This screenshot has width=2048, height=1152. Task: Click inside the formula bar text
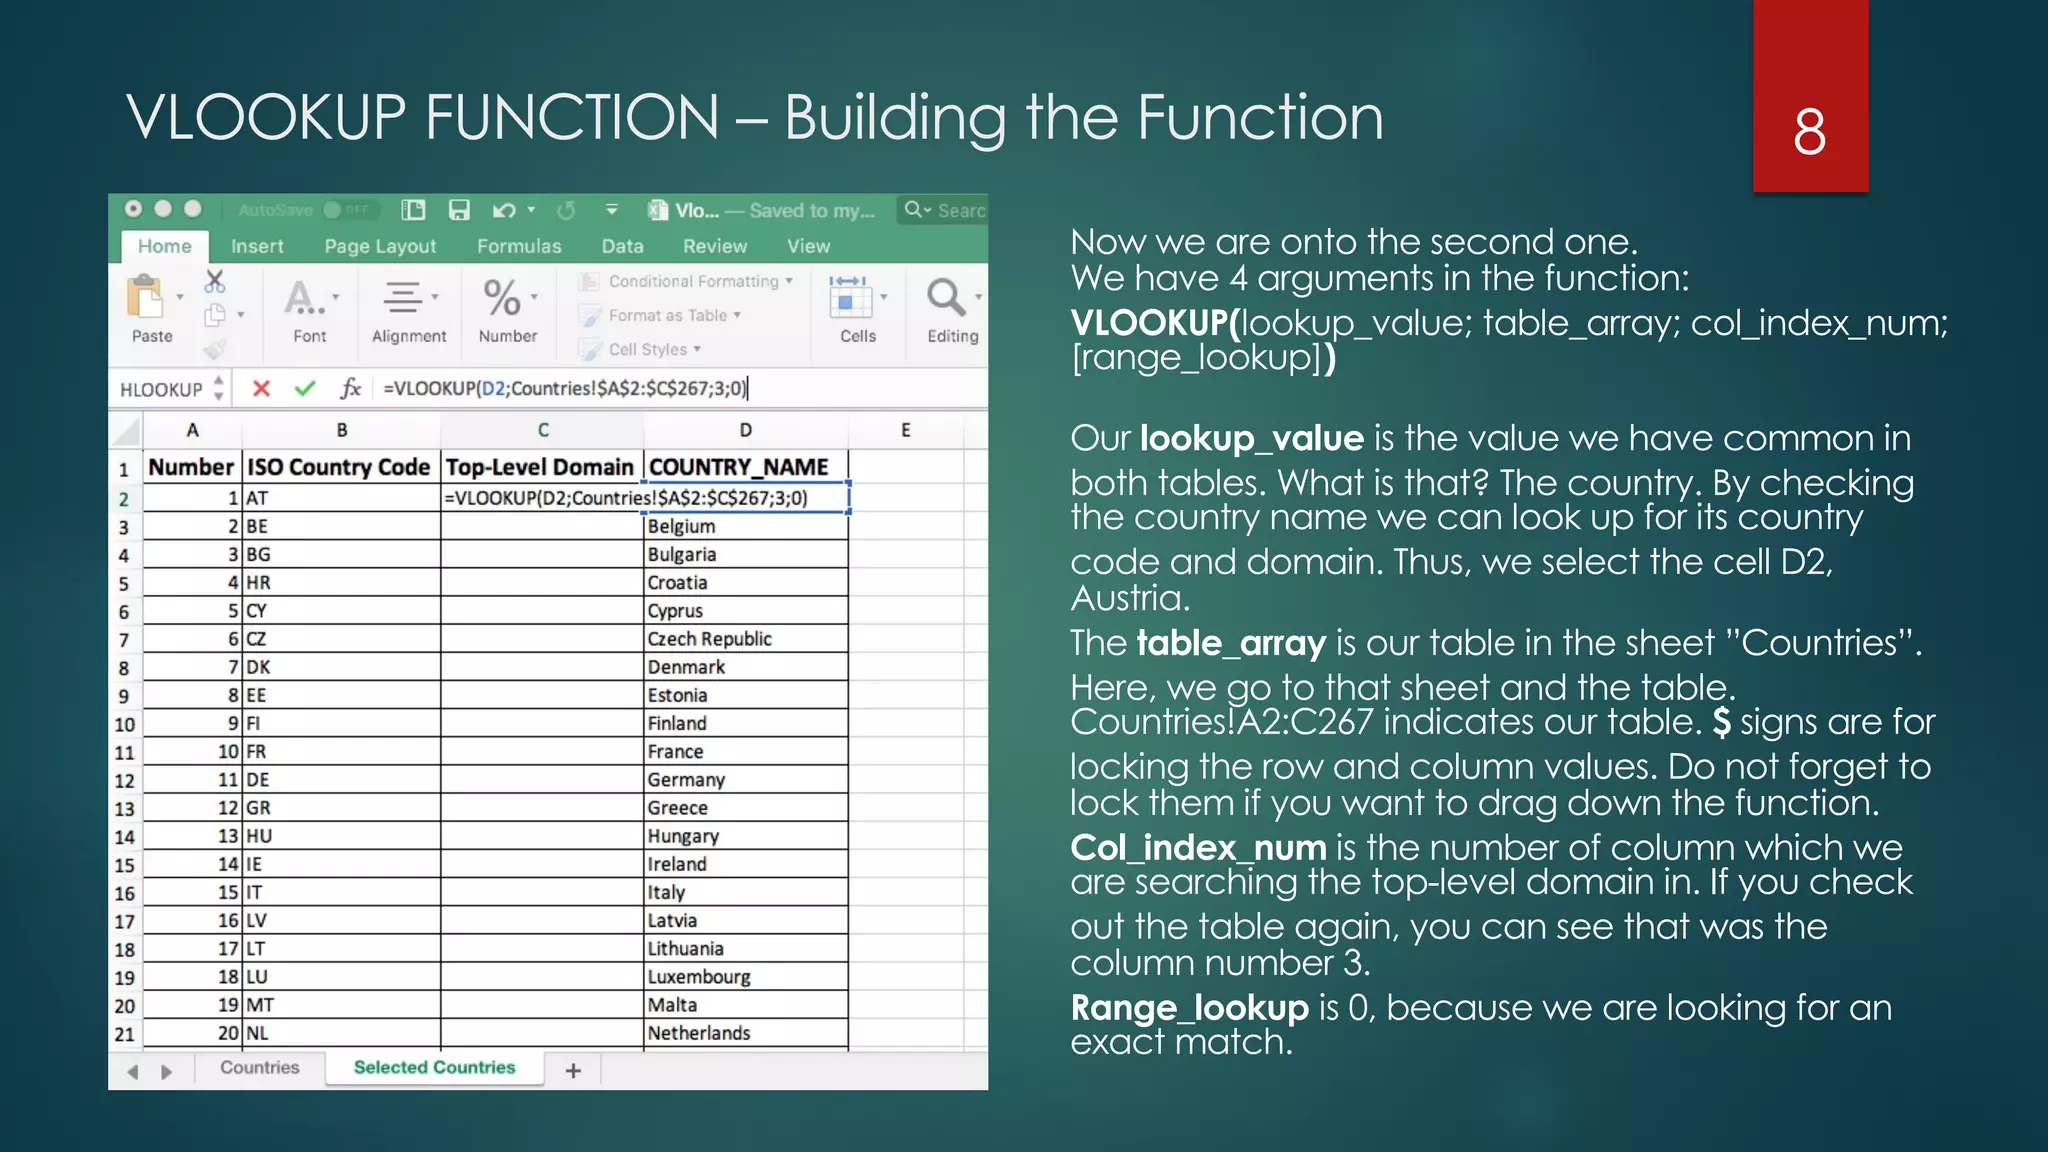(565, 389)
